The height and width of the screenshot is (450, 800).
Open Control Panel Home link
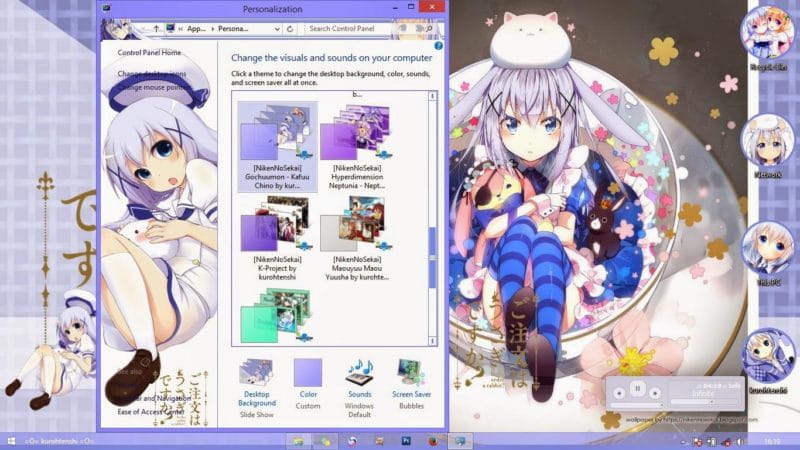[x=150, y=52]
